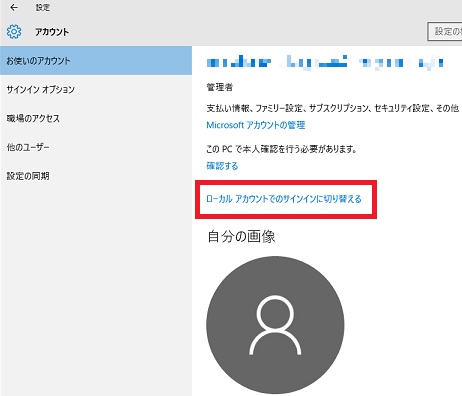The height and width of the screenshot is (396, 462).
Task: Click Microsoft アカウントの管理 link
Action: 256,125
